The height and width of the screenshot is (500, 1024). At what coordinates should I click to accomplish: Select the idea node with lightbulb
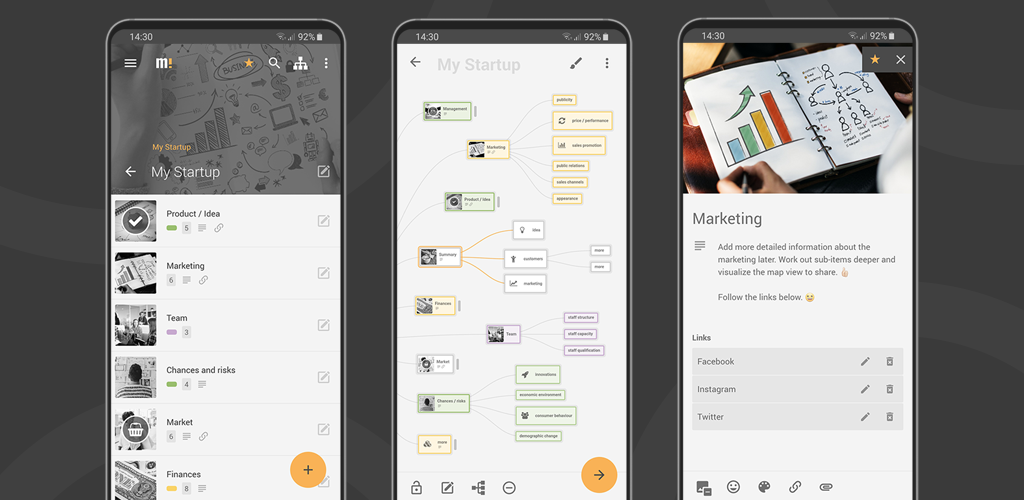click(528, 230)
